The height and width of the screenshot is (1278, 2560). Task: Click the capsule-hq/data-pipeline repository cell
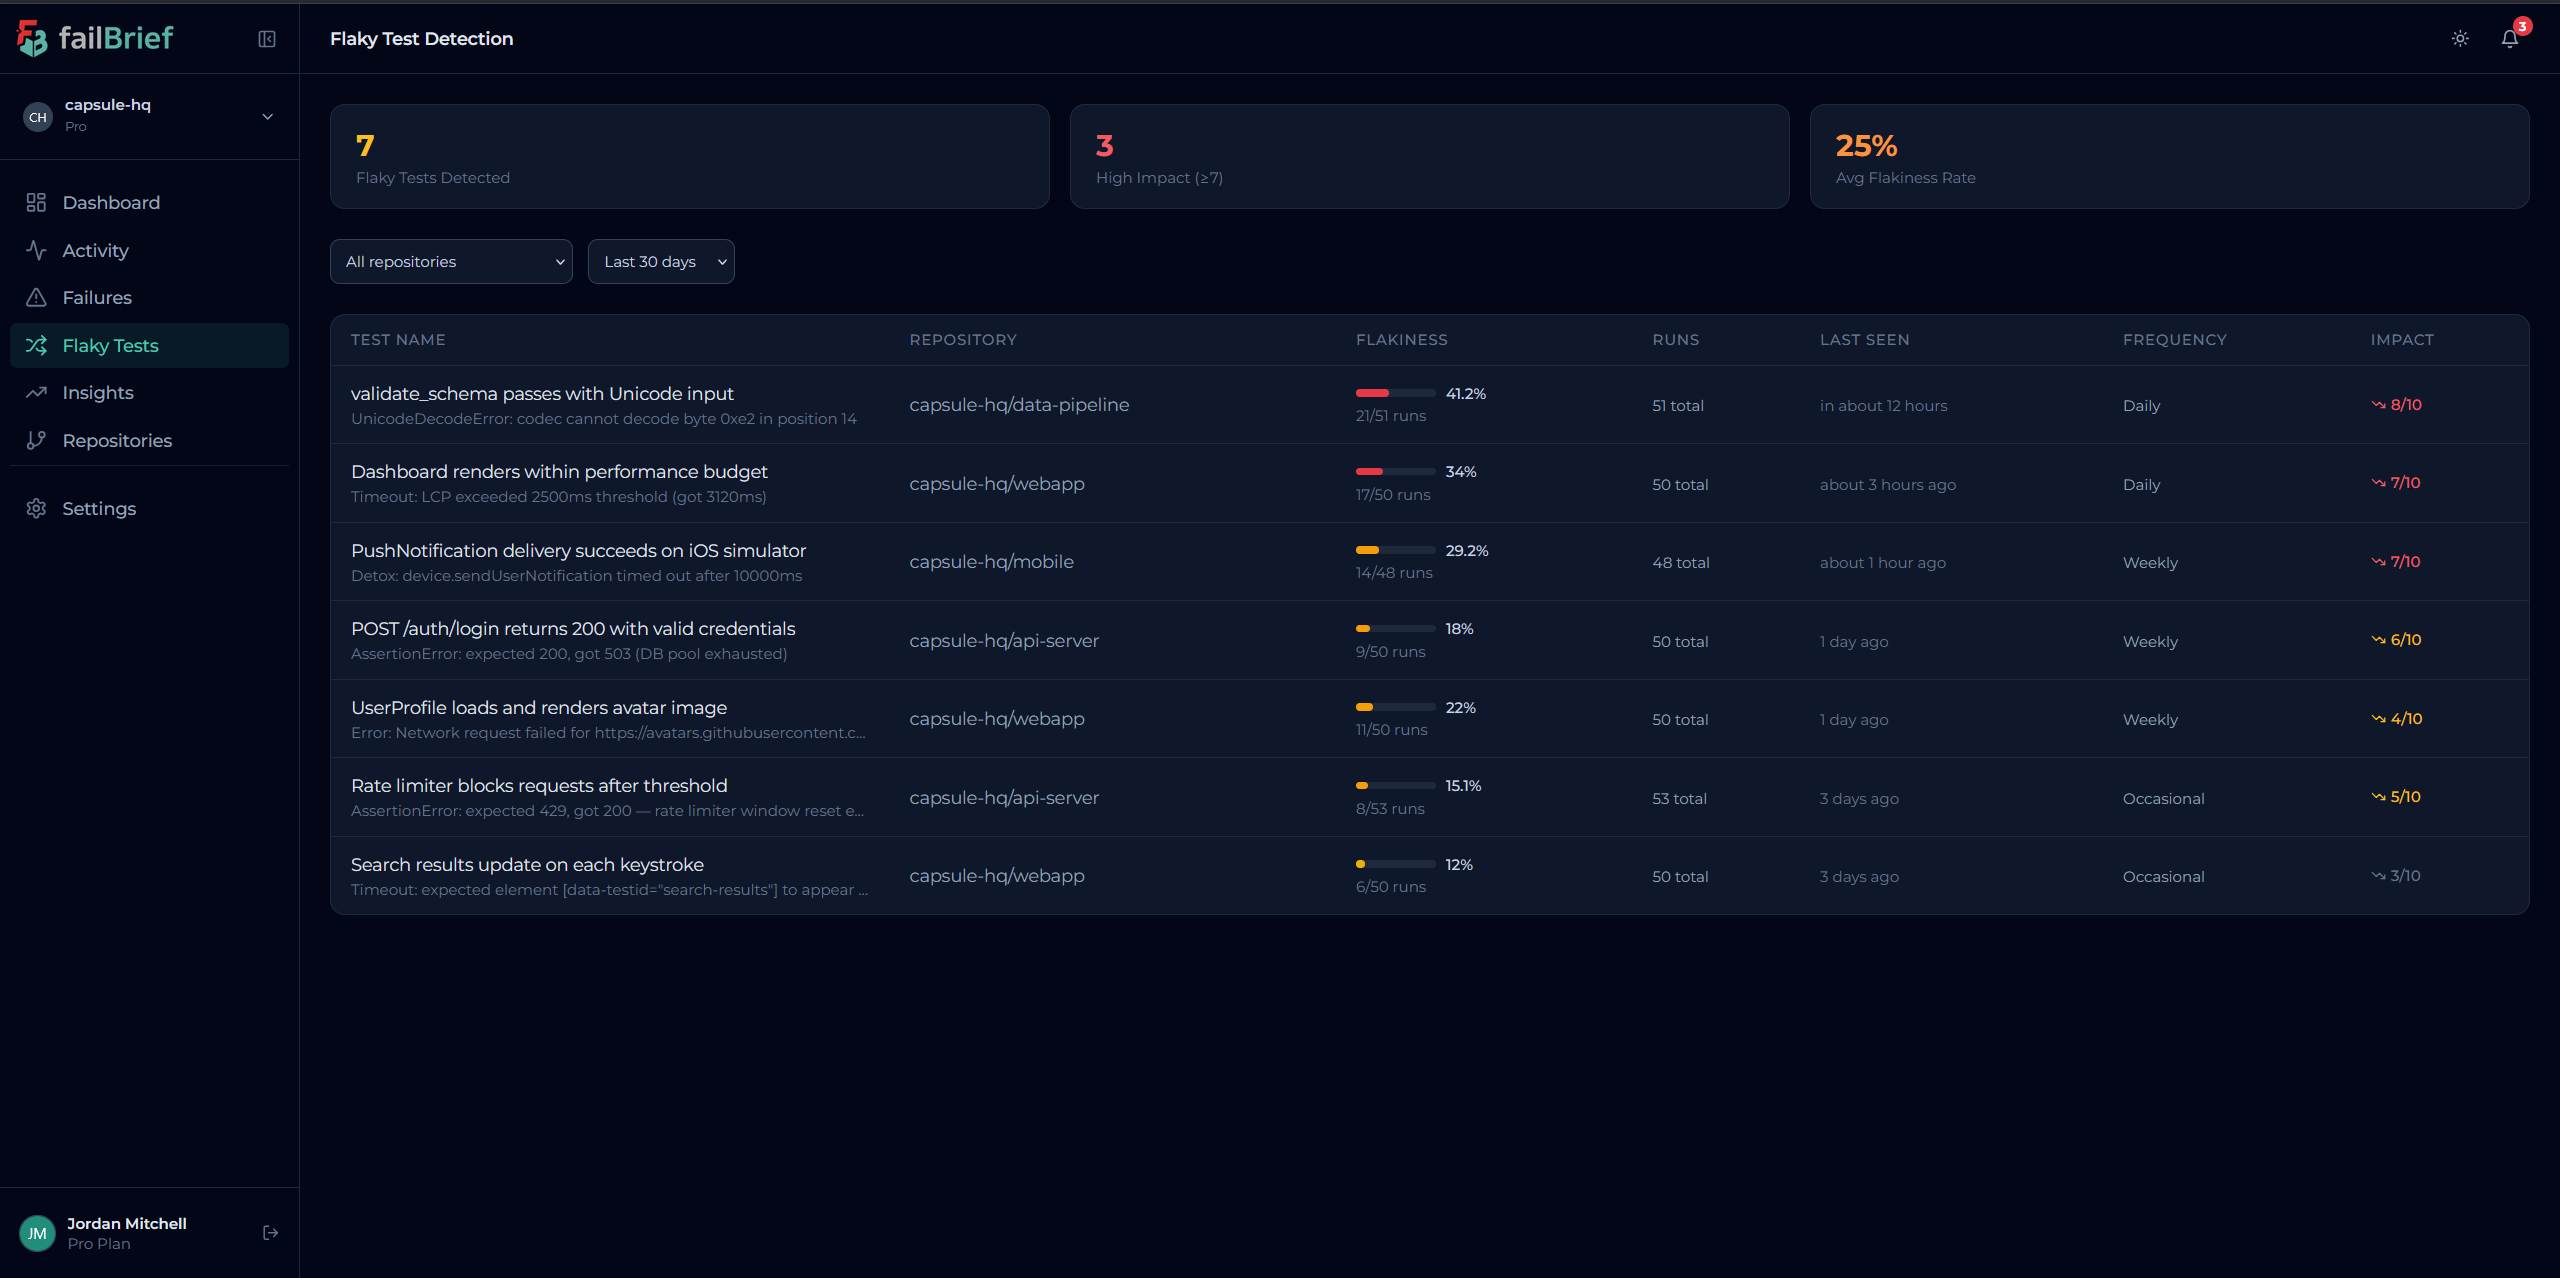(1019, 405)
